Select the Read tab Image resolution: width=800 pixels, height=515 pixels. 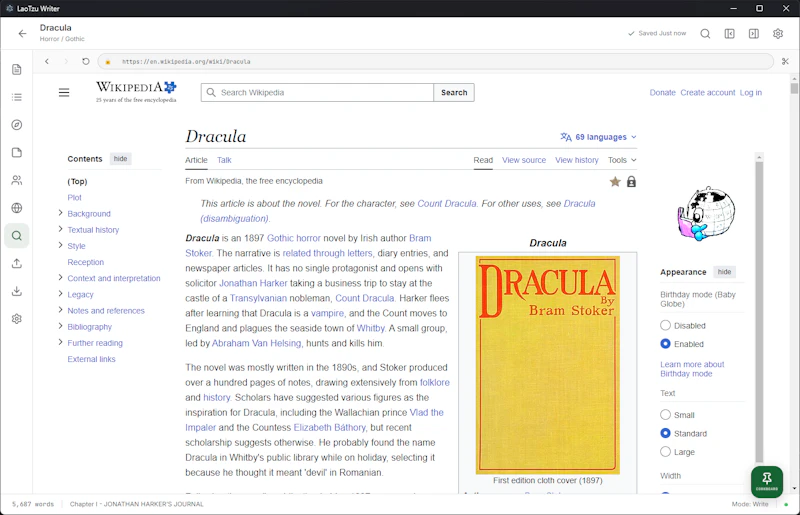pyautogui.click(x=483, y=160)
